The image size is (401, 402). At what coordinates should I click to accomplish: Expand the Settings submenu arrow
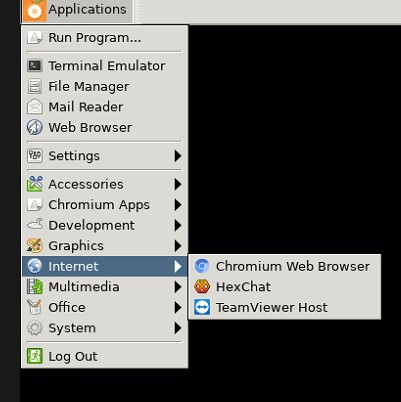tap(178, 156)
